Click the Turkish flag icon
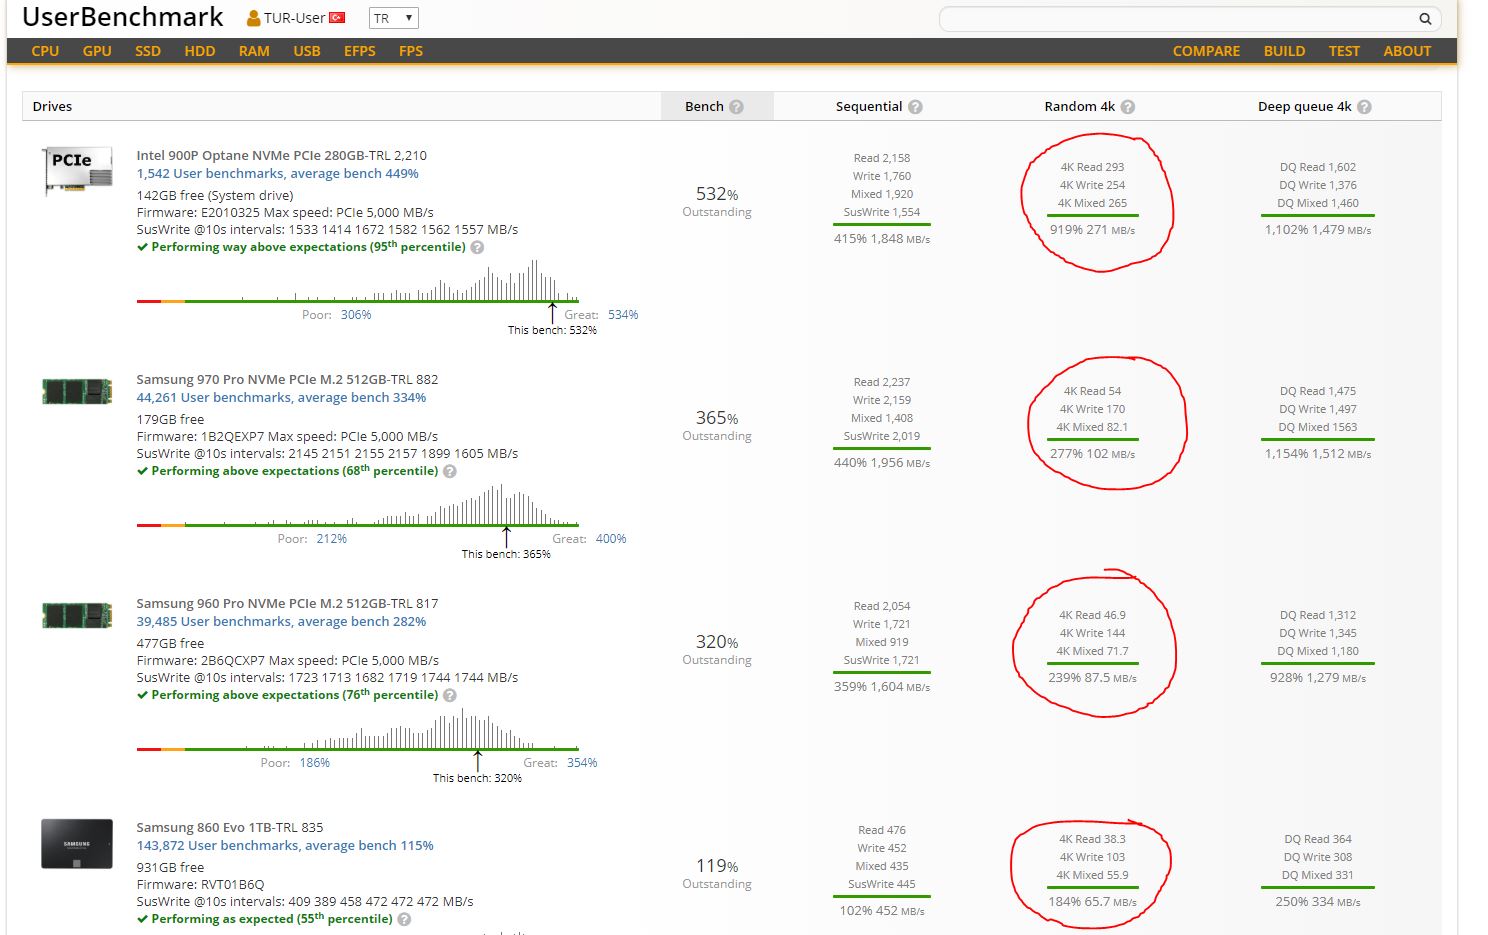1488x935 pixels. pos(337,18)
